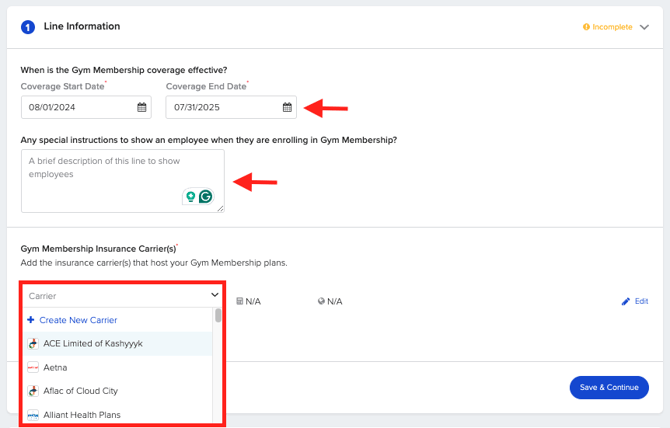Open the Coverage Start Date calendar picker

(142, 107)
